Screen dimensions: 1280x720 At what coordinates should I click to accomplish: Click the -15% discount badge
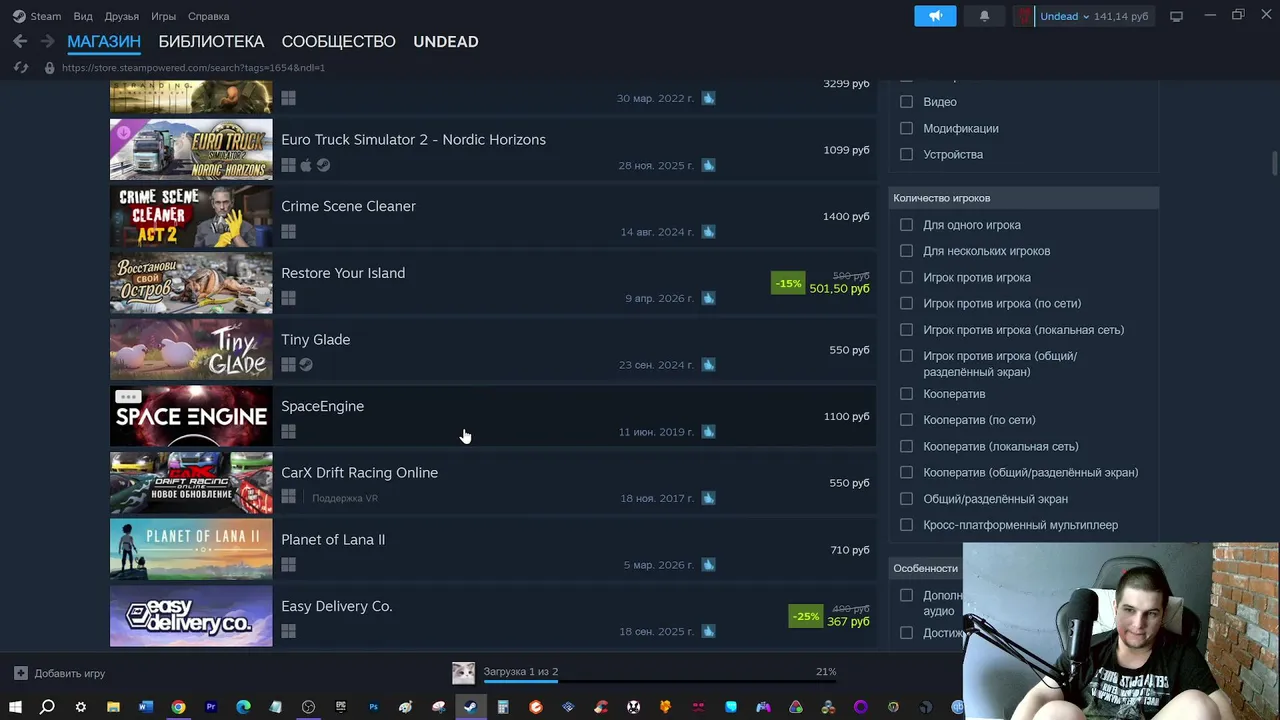coord(788,283)
